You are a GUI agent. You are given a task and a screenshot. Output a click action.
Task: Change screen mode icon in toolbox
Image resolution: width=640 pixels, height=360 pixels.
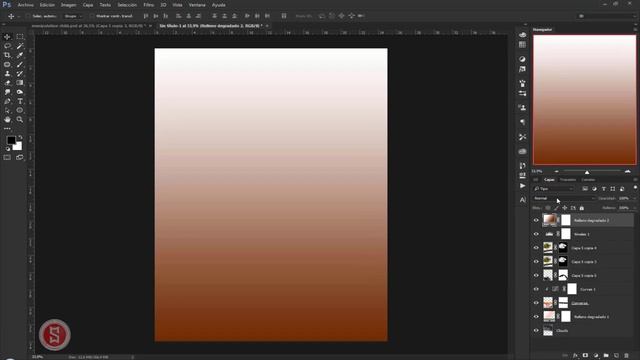click(x=20, y=158)
